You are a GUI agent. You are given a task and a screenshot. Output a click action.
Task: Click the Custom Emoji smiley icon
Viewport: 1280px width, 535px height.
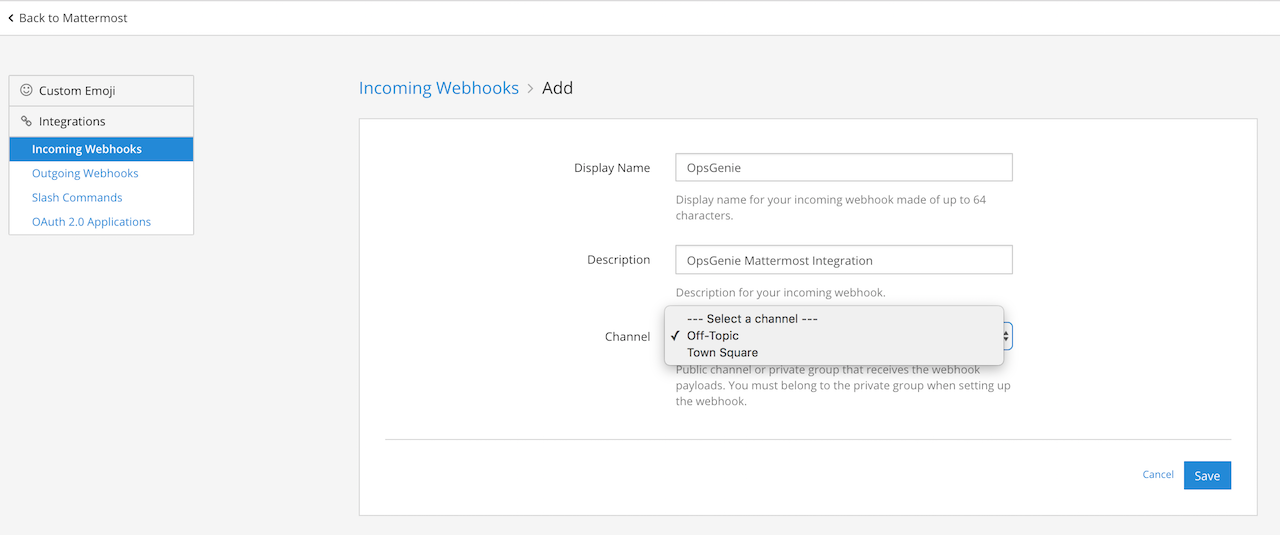26,90
